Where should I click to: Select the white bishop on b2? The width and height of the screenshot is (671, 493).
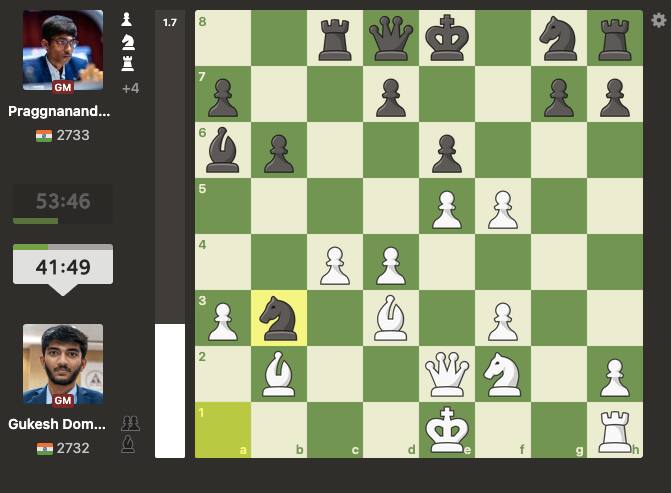coord(279,374)
